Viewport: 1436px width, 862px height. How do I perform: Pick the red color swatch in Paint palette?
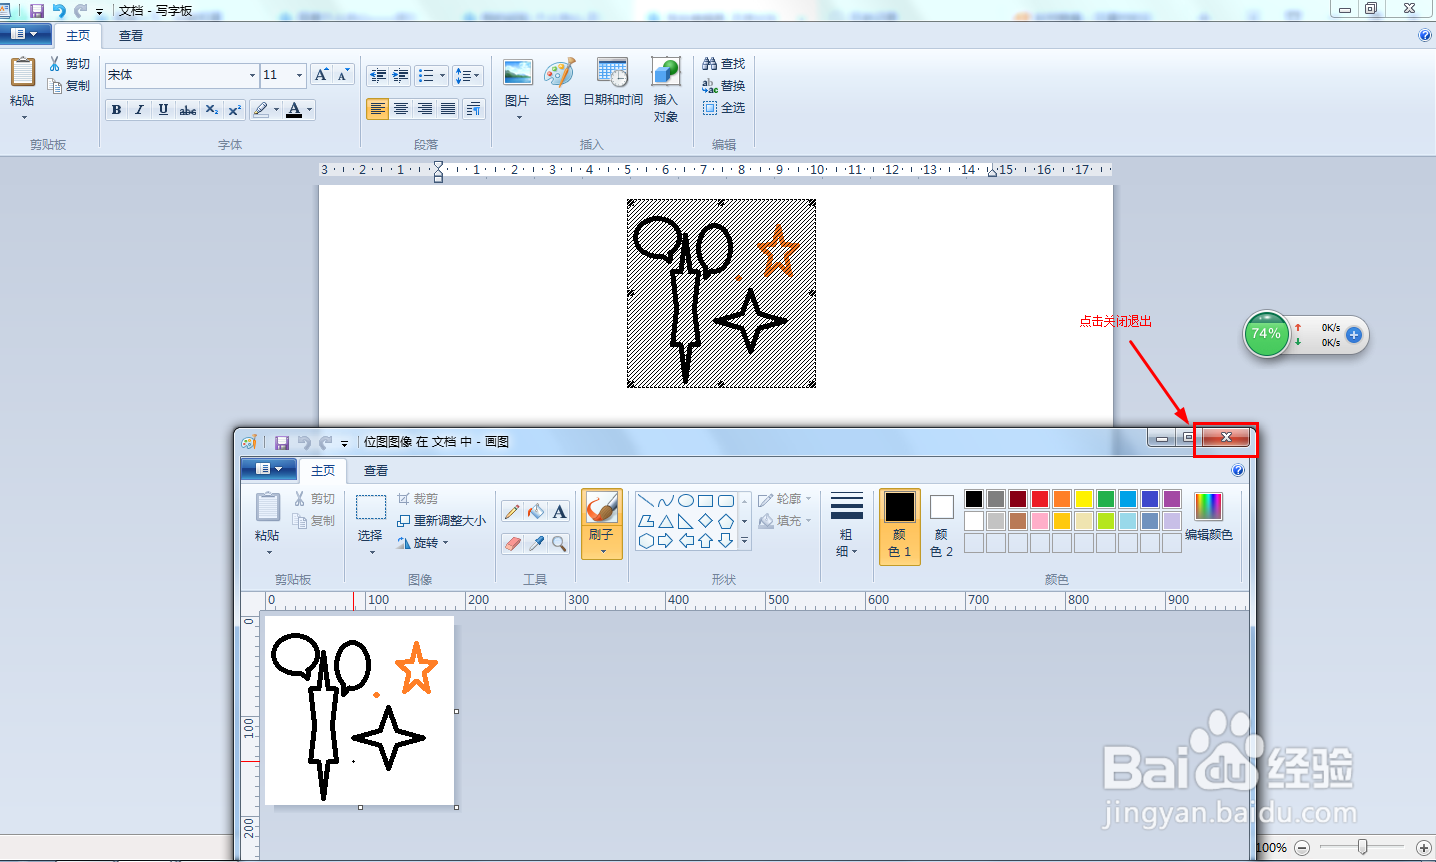1040,499
